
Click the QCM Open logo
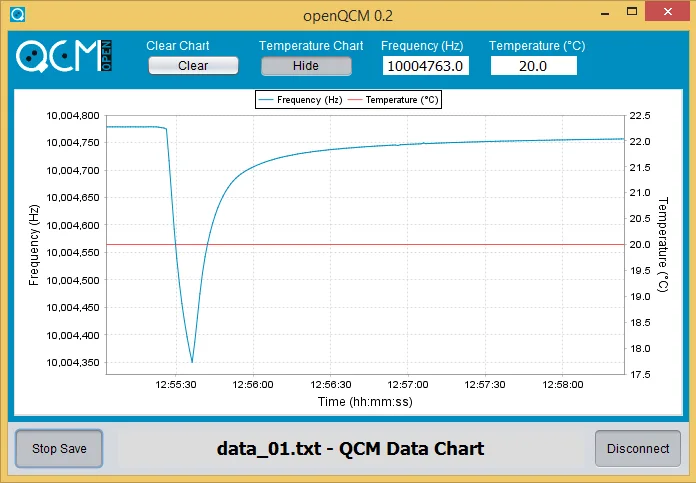(x=64, y=56)
